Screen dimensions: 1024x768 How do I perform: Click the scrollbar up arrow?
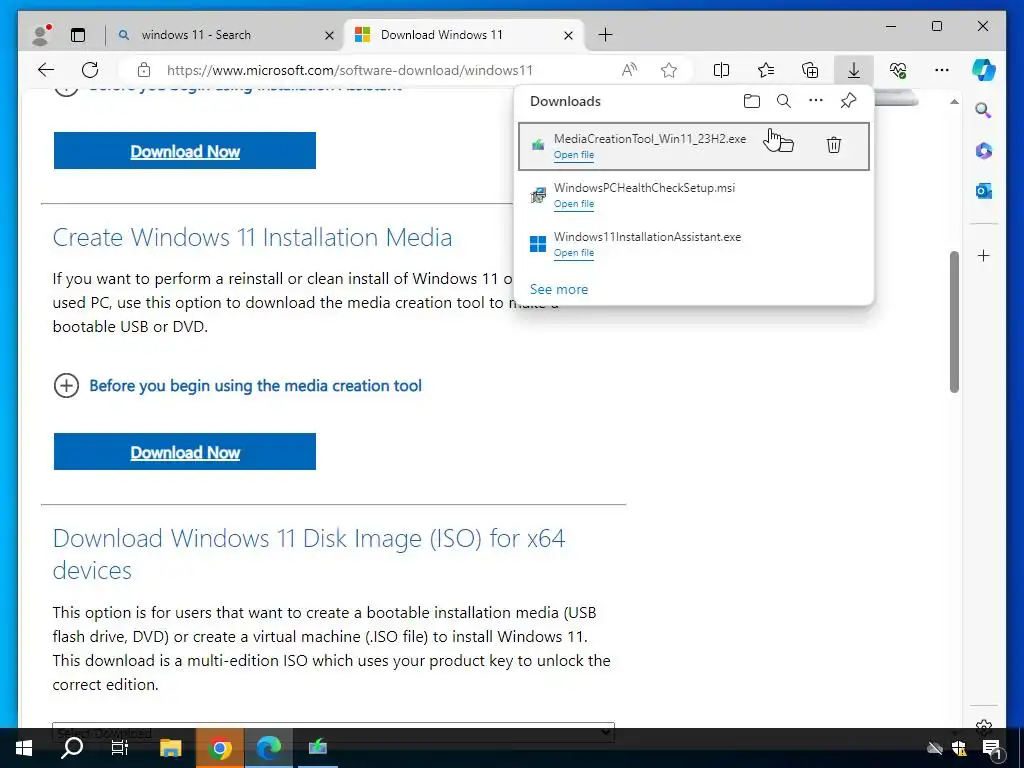click(x=954, y=102)
